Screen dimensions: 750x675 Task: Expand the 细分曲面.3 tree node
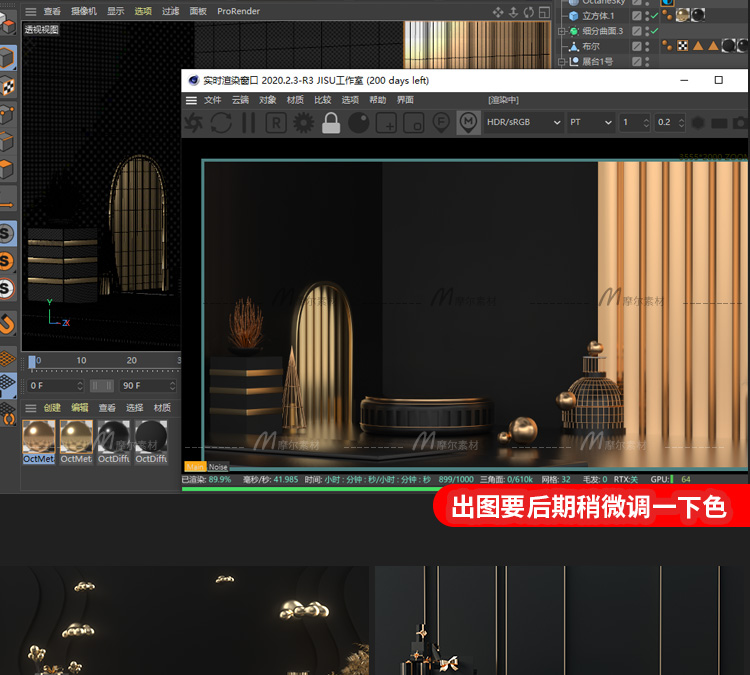tap(561, 31)
